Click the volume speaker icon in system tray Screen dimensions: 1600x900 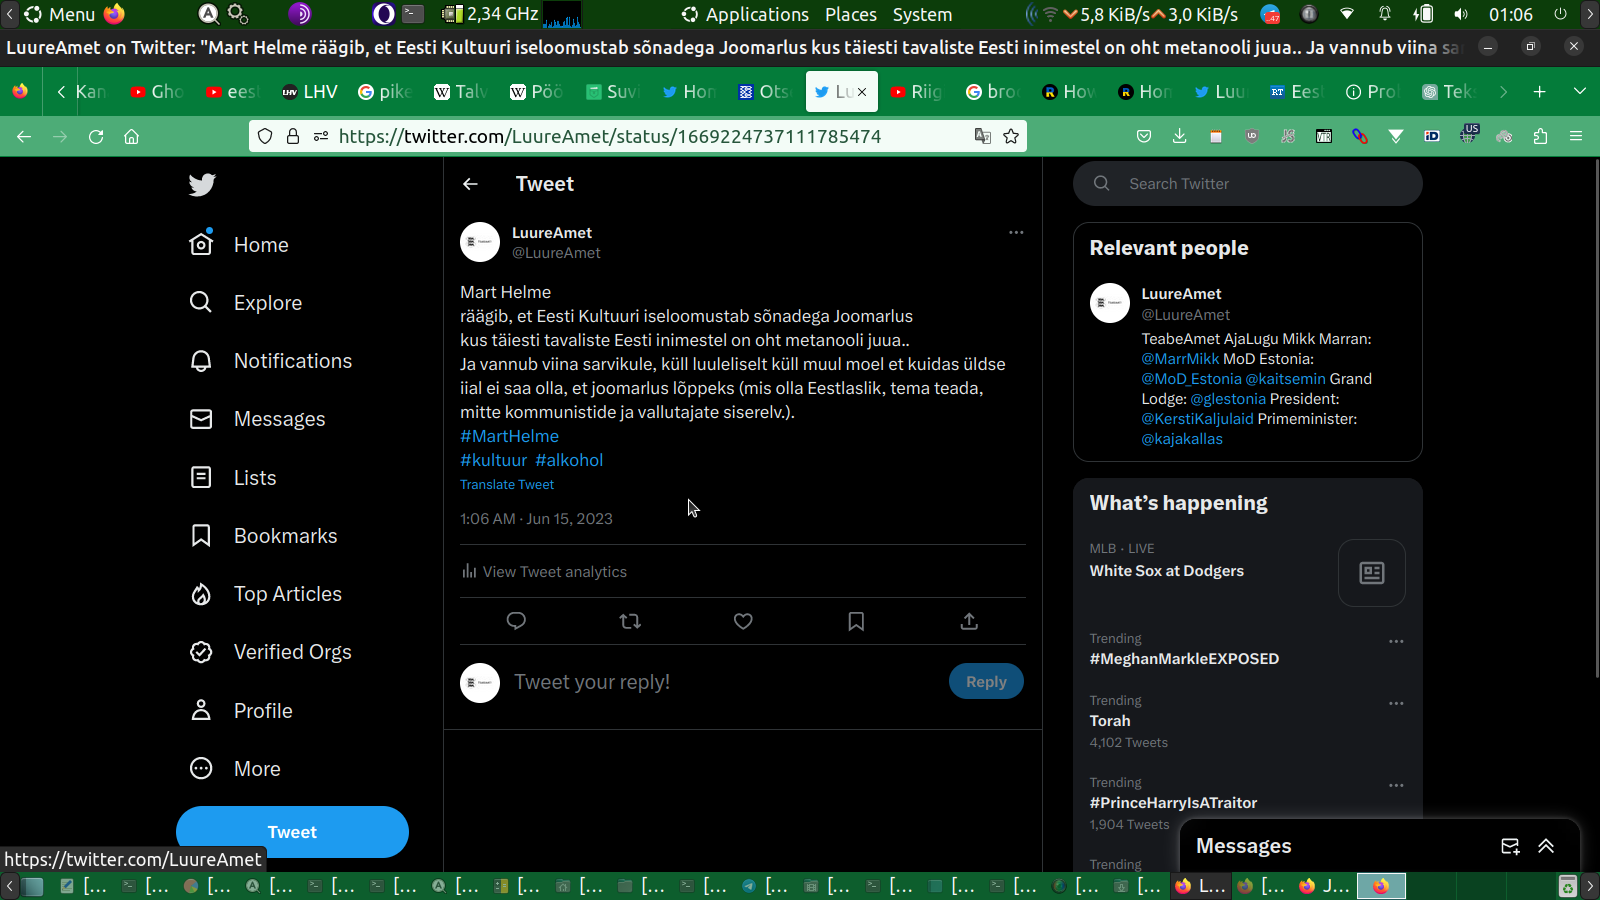[1461, 14]
